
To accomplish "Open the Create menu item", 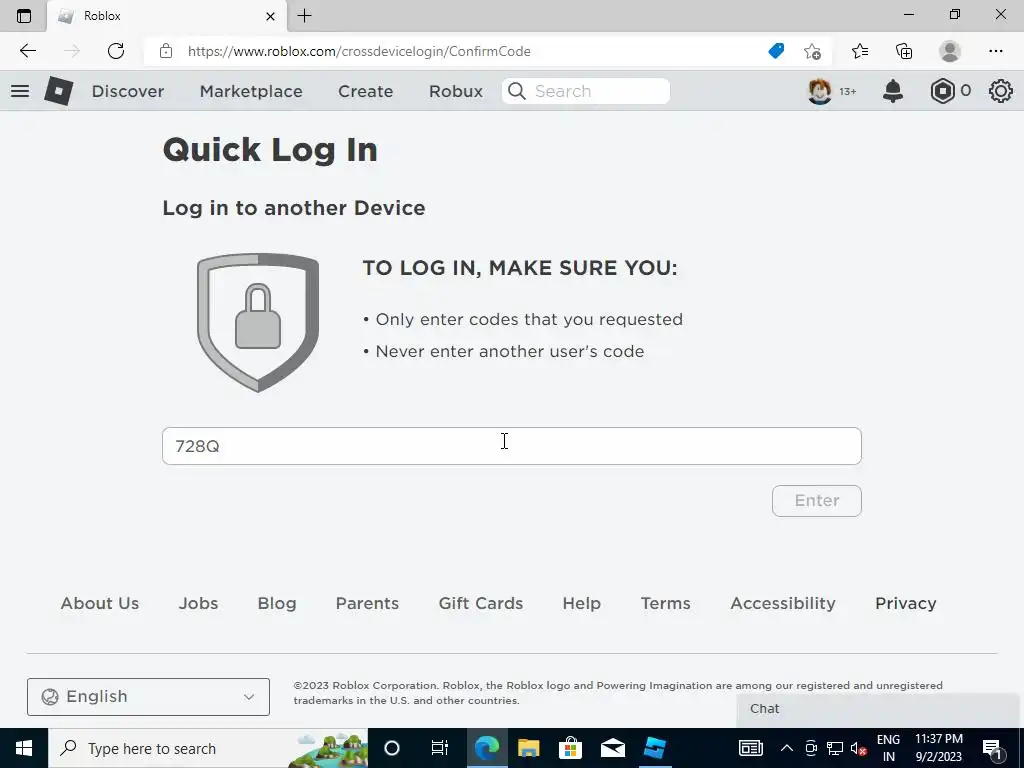I will click(x=366, y=91).
